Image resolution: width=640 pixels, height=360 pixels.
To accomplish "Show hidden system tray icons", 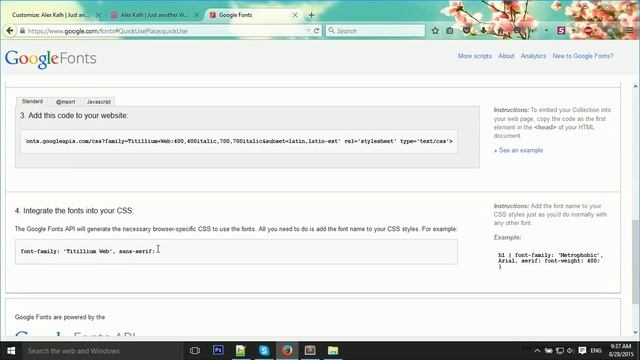I will tap(537, 351).
